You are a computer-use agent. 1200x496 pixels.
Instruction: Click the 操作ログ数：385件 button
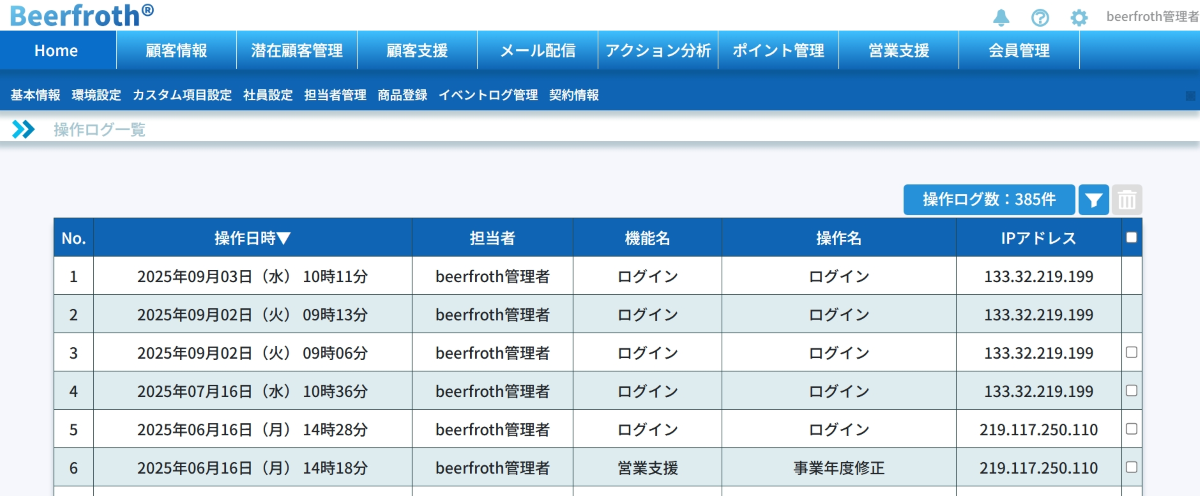[x=989, y=200]
